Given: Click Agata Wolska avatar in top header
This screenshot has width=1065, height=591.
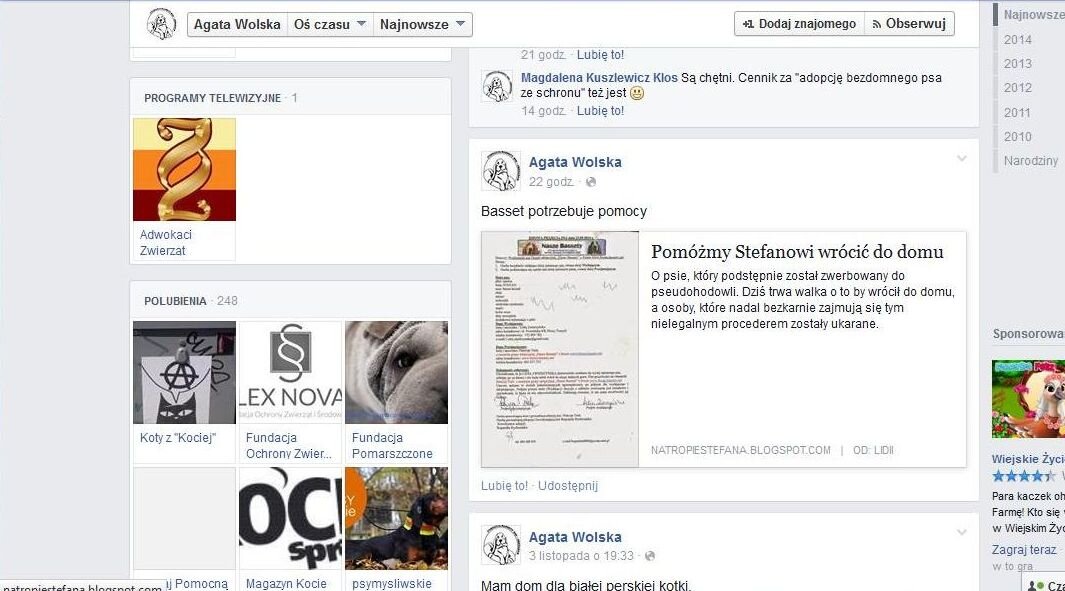Looking at the screenshot, I should pos(162,23).
